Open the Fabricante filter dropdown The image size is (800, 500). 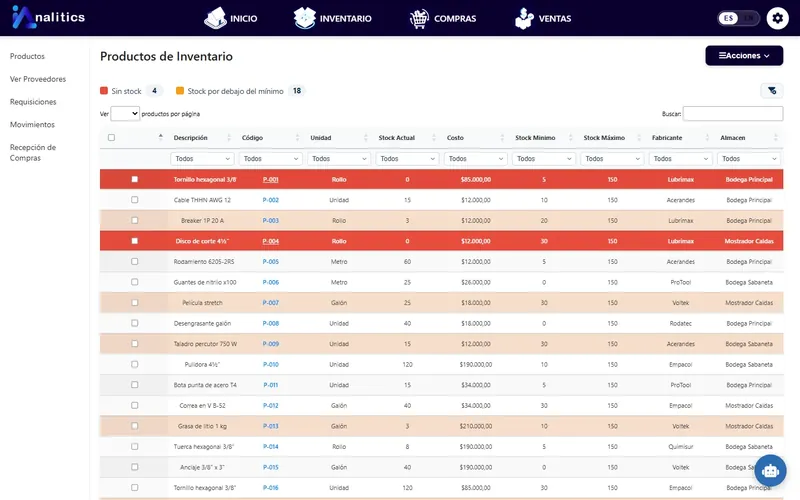(681, 159)
